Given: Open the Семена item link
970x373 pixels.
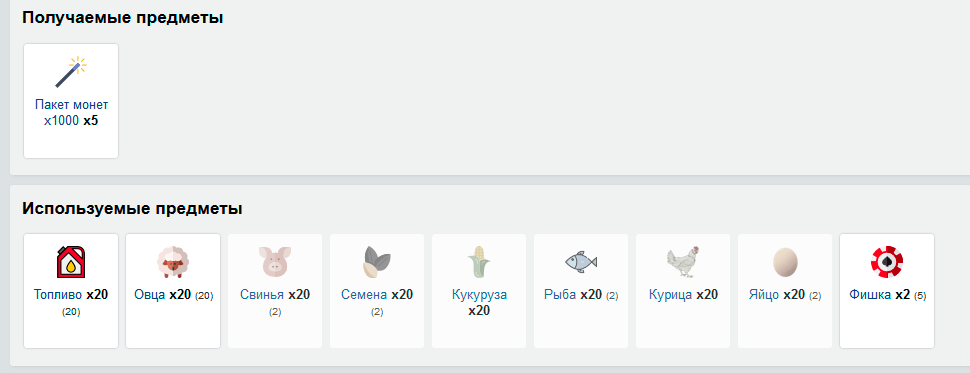Looking at the screenshot, I should (x=364, y=294).
